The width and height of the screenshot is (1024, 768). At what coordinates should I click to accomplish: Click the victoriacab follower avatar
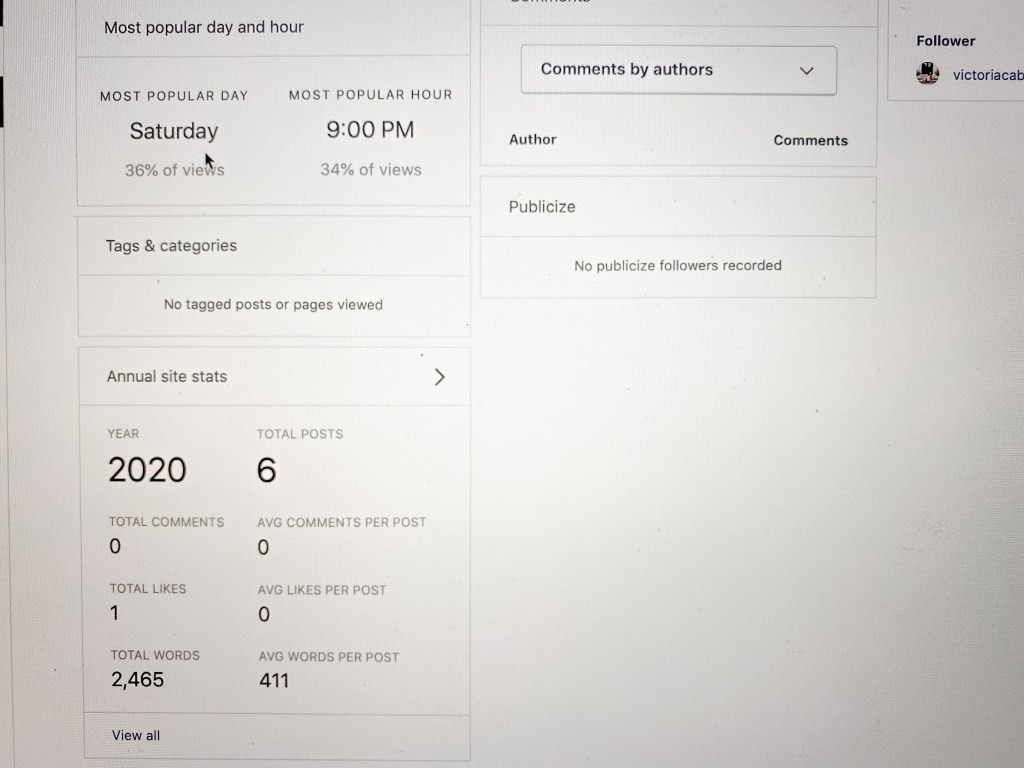coord(927,73)
